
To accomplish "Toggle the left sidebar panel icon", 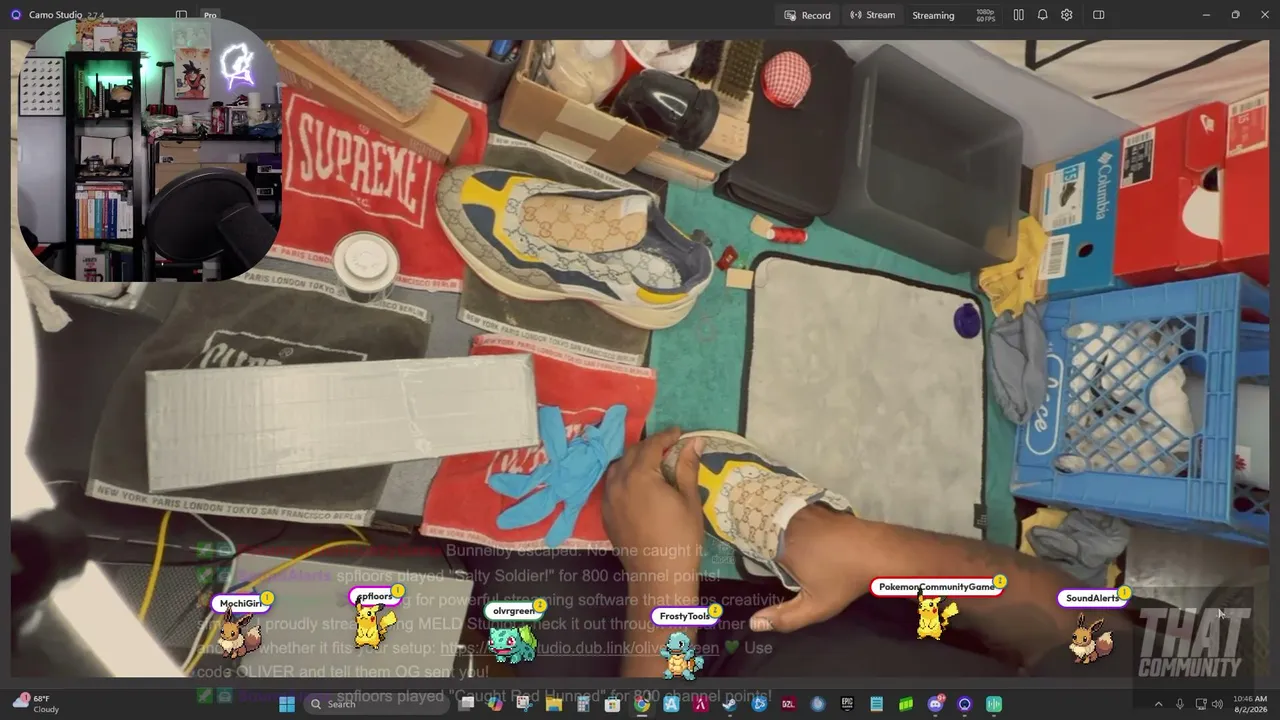I will (x=181, y=15).
